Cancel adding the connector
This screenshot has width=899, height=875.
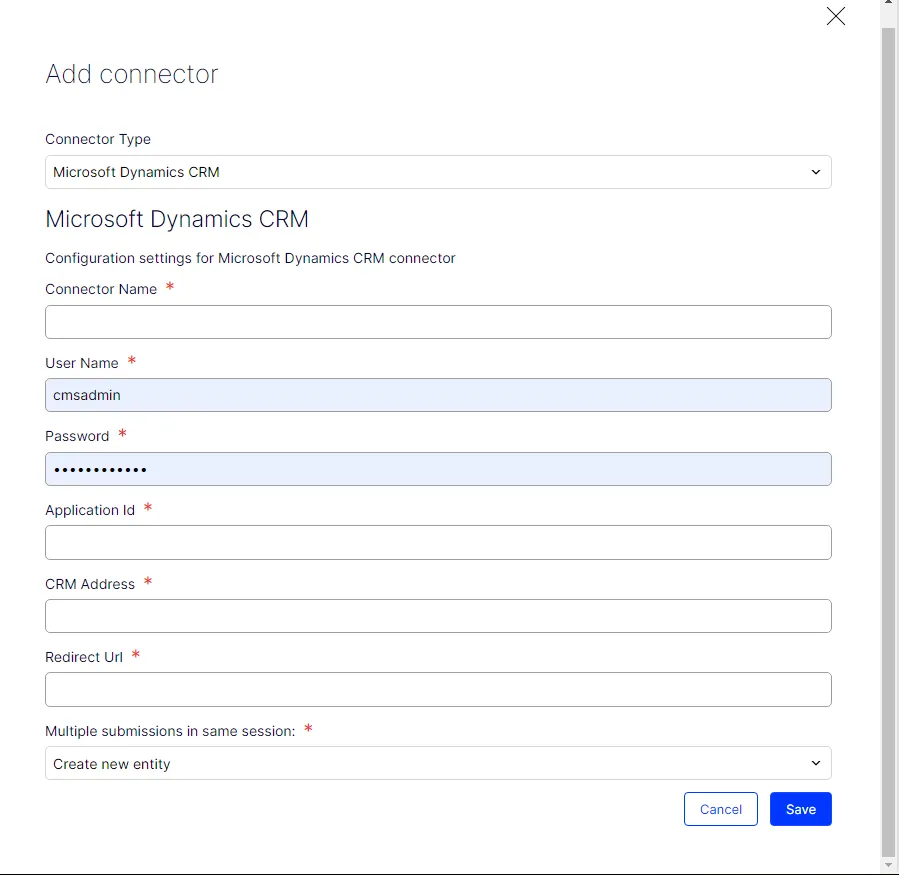721,809
